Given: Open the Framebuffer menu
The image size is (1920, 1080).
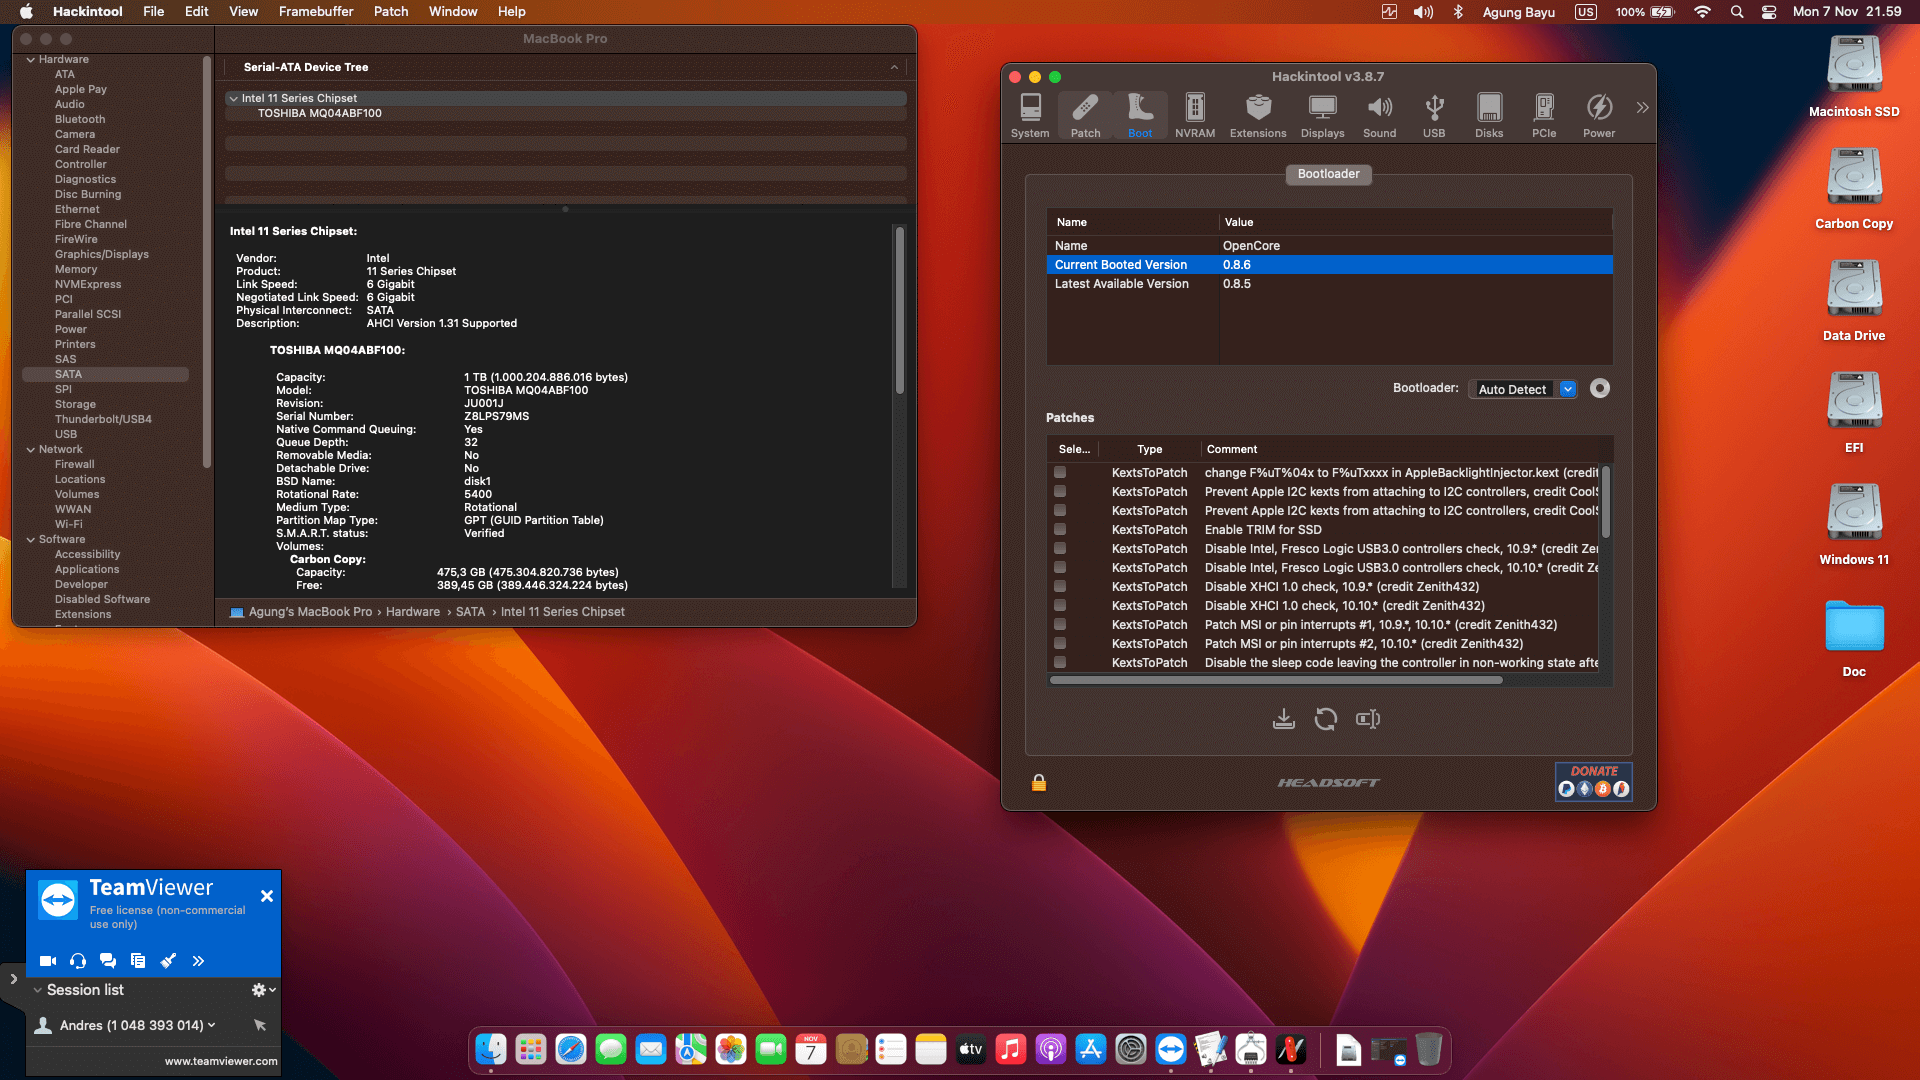Looking at the screenshot, I should pyautogui.click(x=316, y=12).
